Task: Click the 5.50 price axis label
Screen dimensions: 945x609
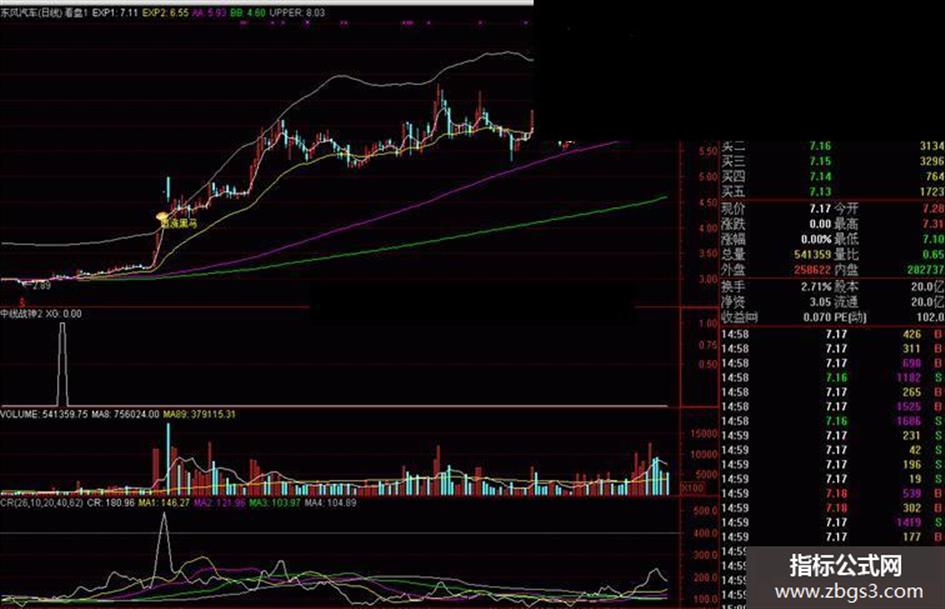Action: tap(708, 151)
